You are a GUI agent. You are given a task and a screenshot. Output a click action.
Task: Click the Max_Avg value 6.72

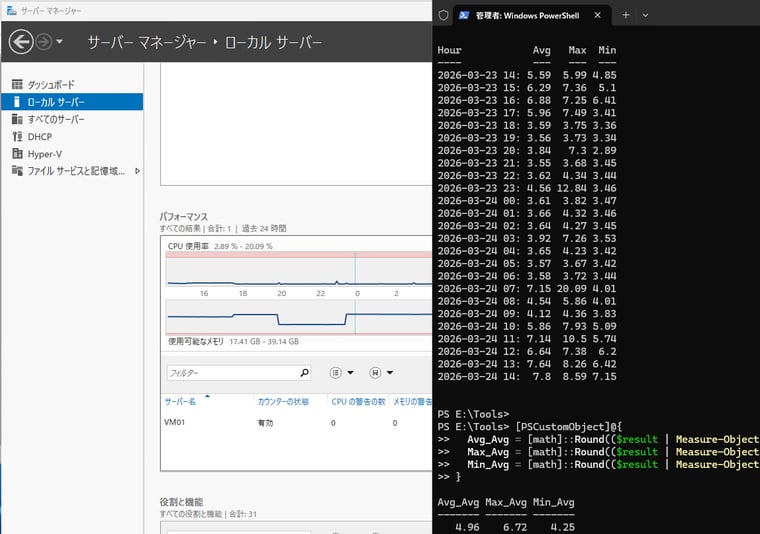click(515, 527)
